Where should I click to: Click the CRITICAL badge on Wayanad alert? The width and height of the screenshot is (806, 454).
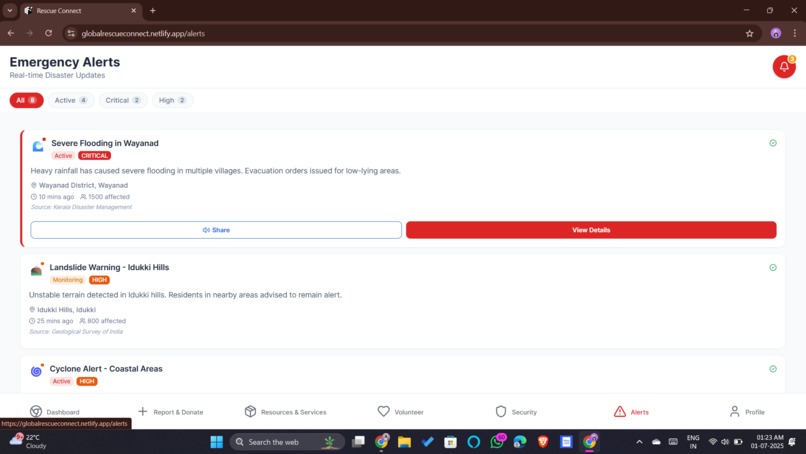pos(95,155)
